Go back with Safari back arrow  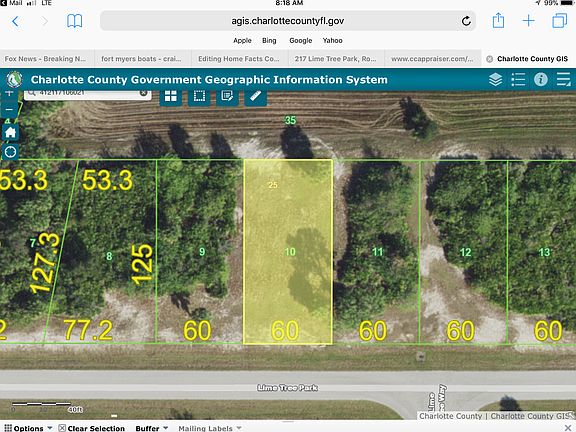(15, 21)
